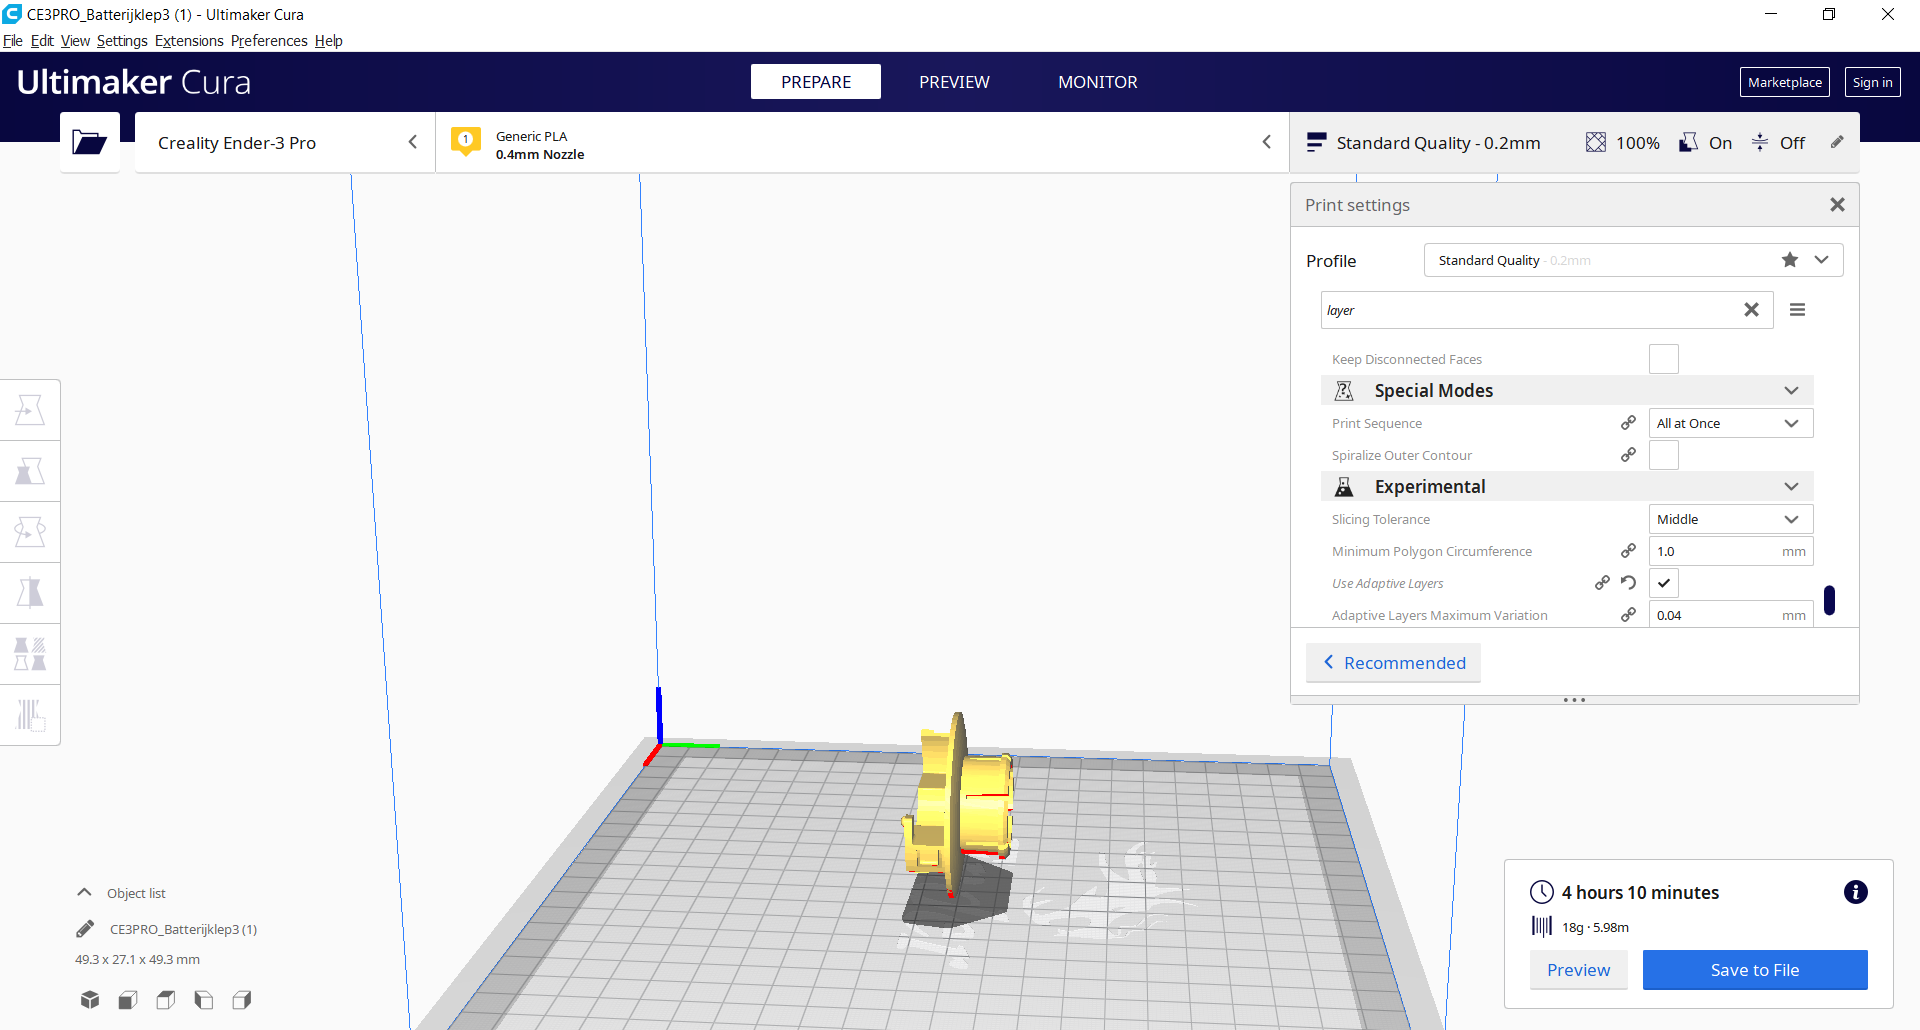The height and width of the screenshot is (1030, 1920).
Task: Switch to left side view icon
Action: (204, 999)
